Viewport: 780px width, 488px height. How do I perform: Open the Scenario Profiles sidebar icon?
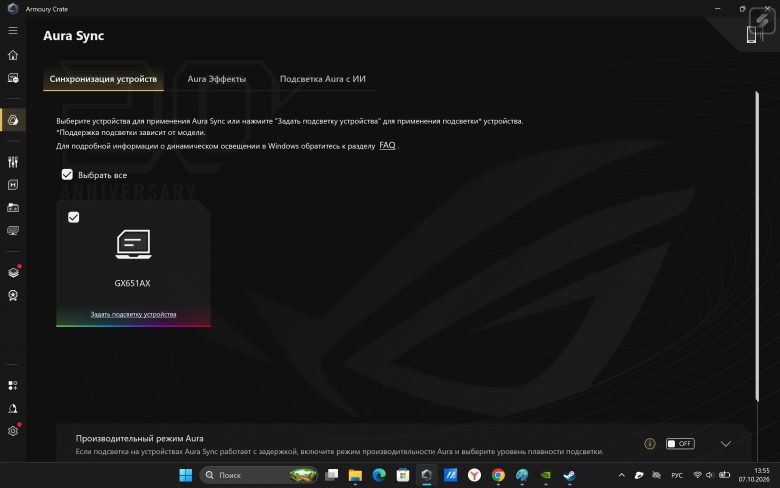[x=13, y=185]
